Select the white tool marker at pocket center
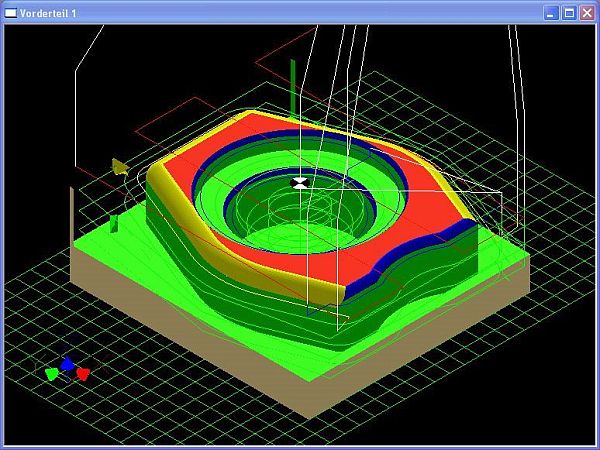The height and width of the screenshot is (450, 600). pos(299,182)
